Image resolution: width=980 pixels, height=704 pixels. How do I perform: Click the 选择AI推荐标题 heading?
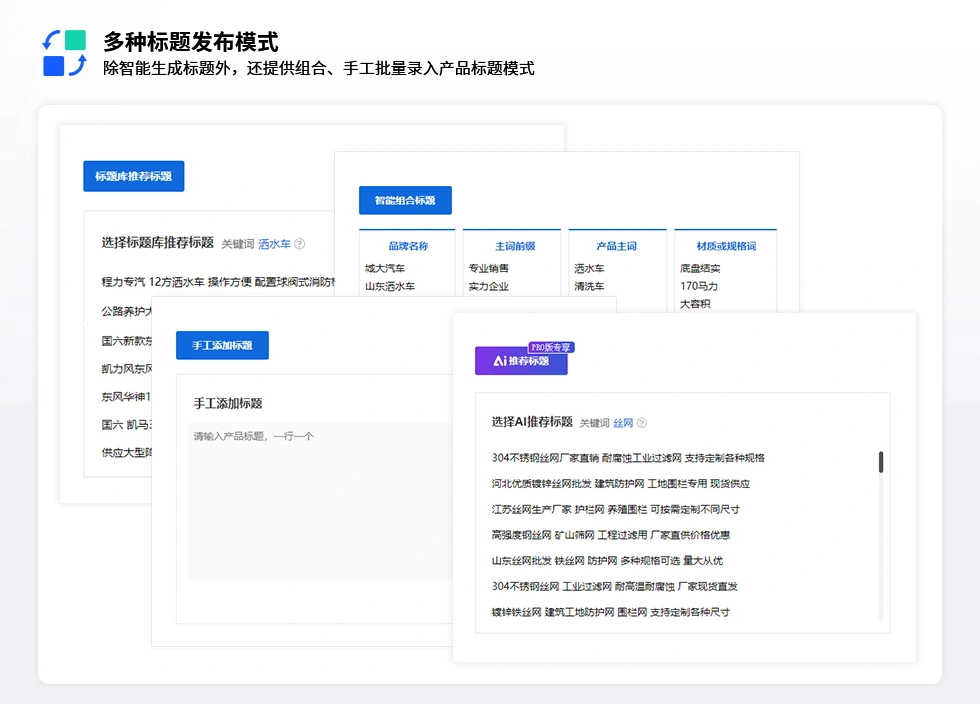(x=532, y=421)
